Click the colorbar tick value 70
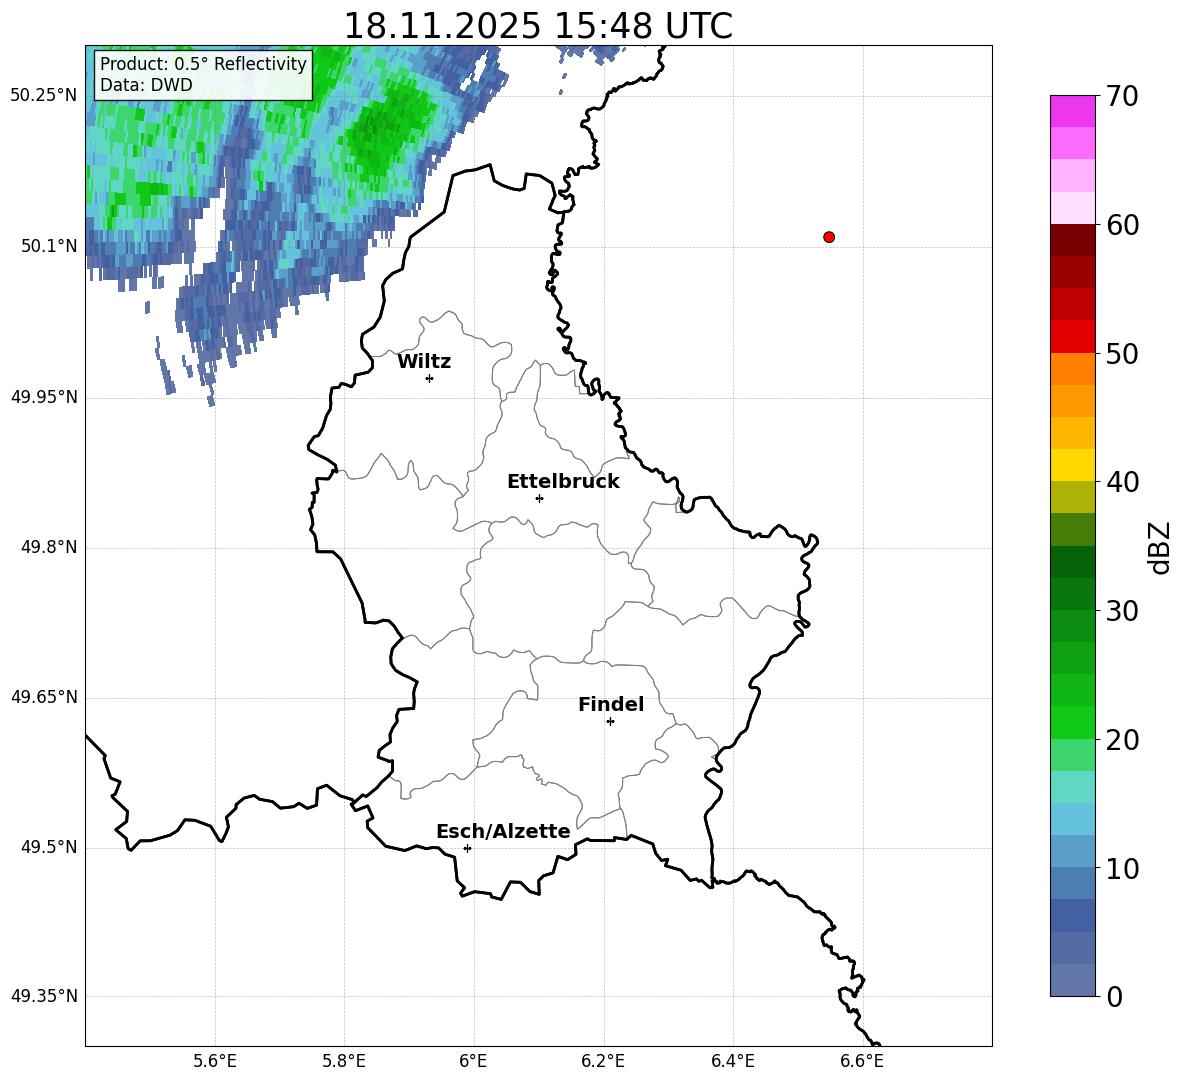Screen dimensions: 1184x1081 tap(1122, 96)
